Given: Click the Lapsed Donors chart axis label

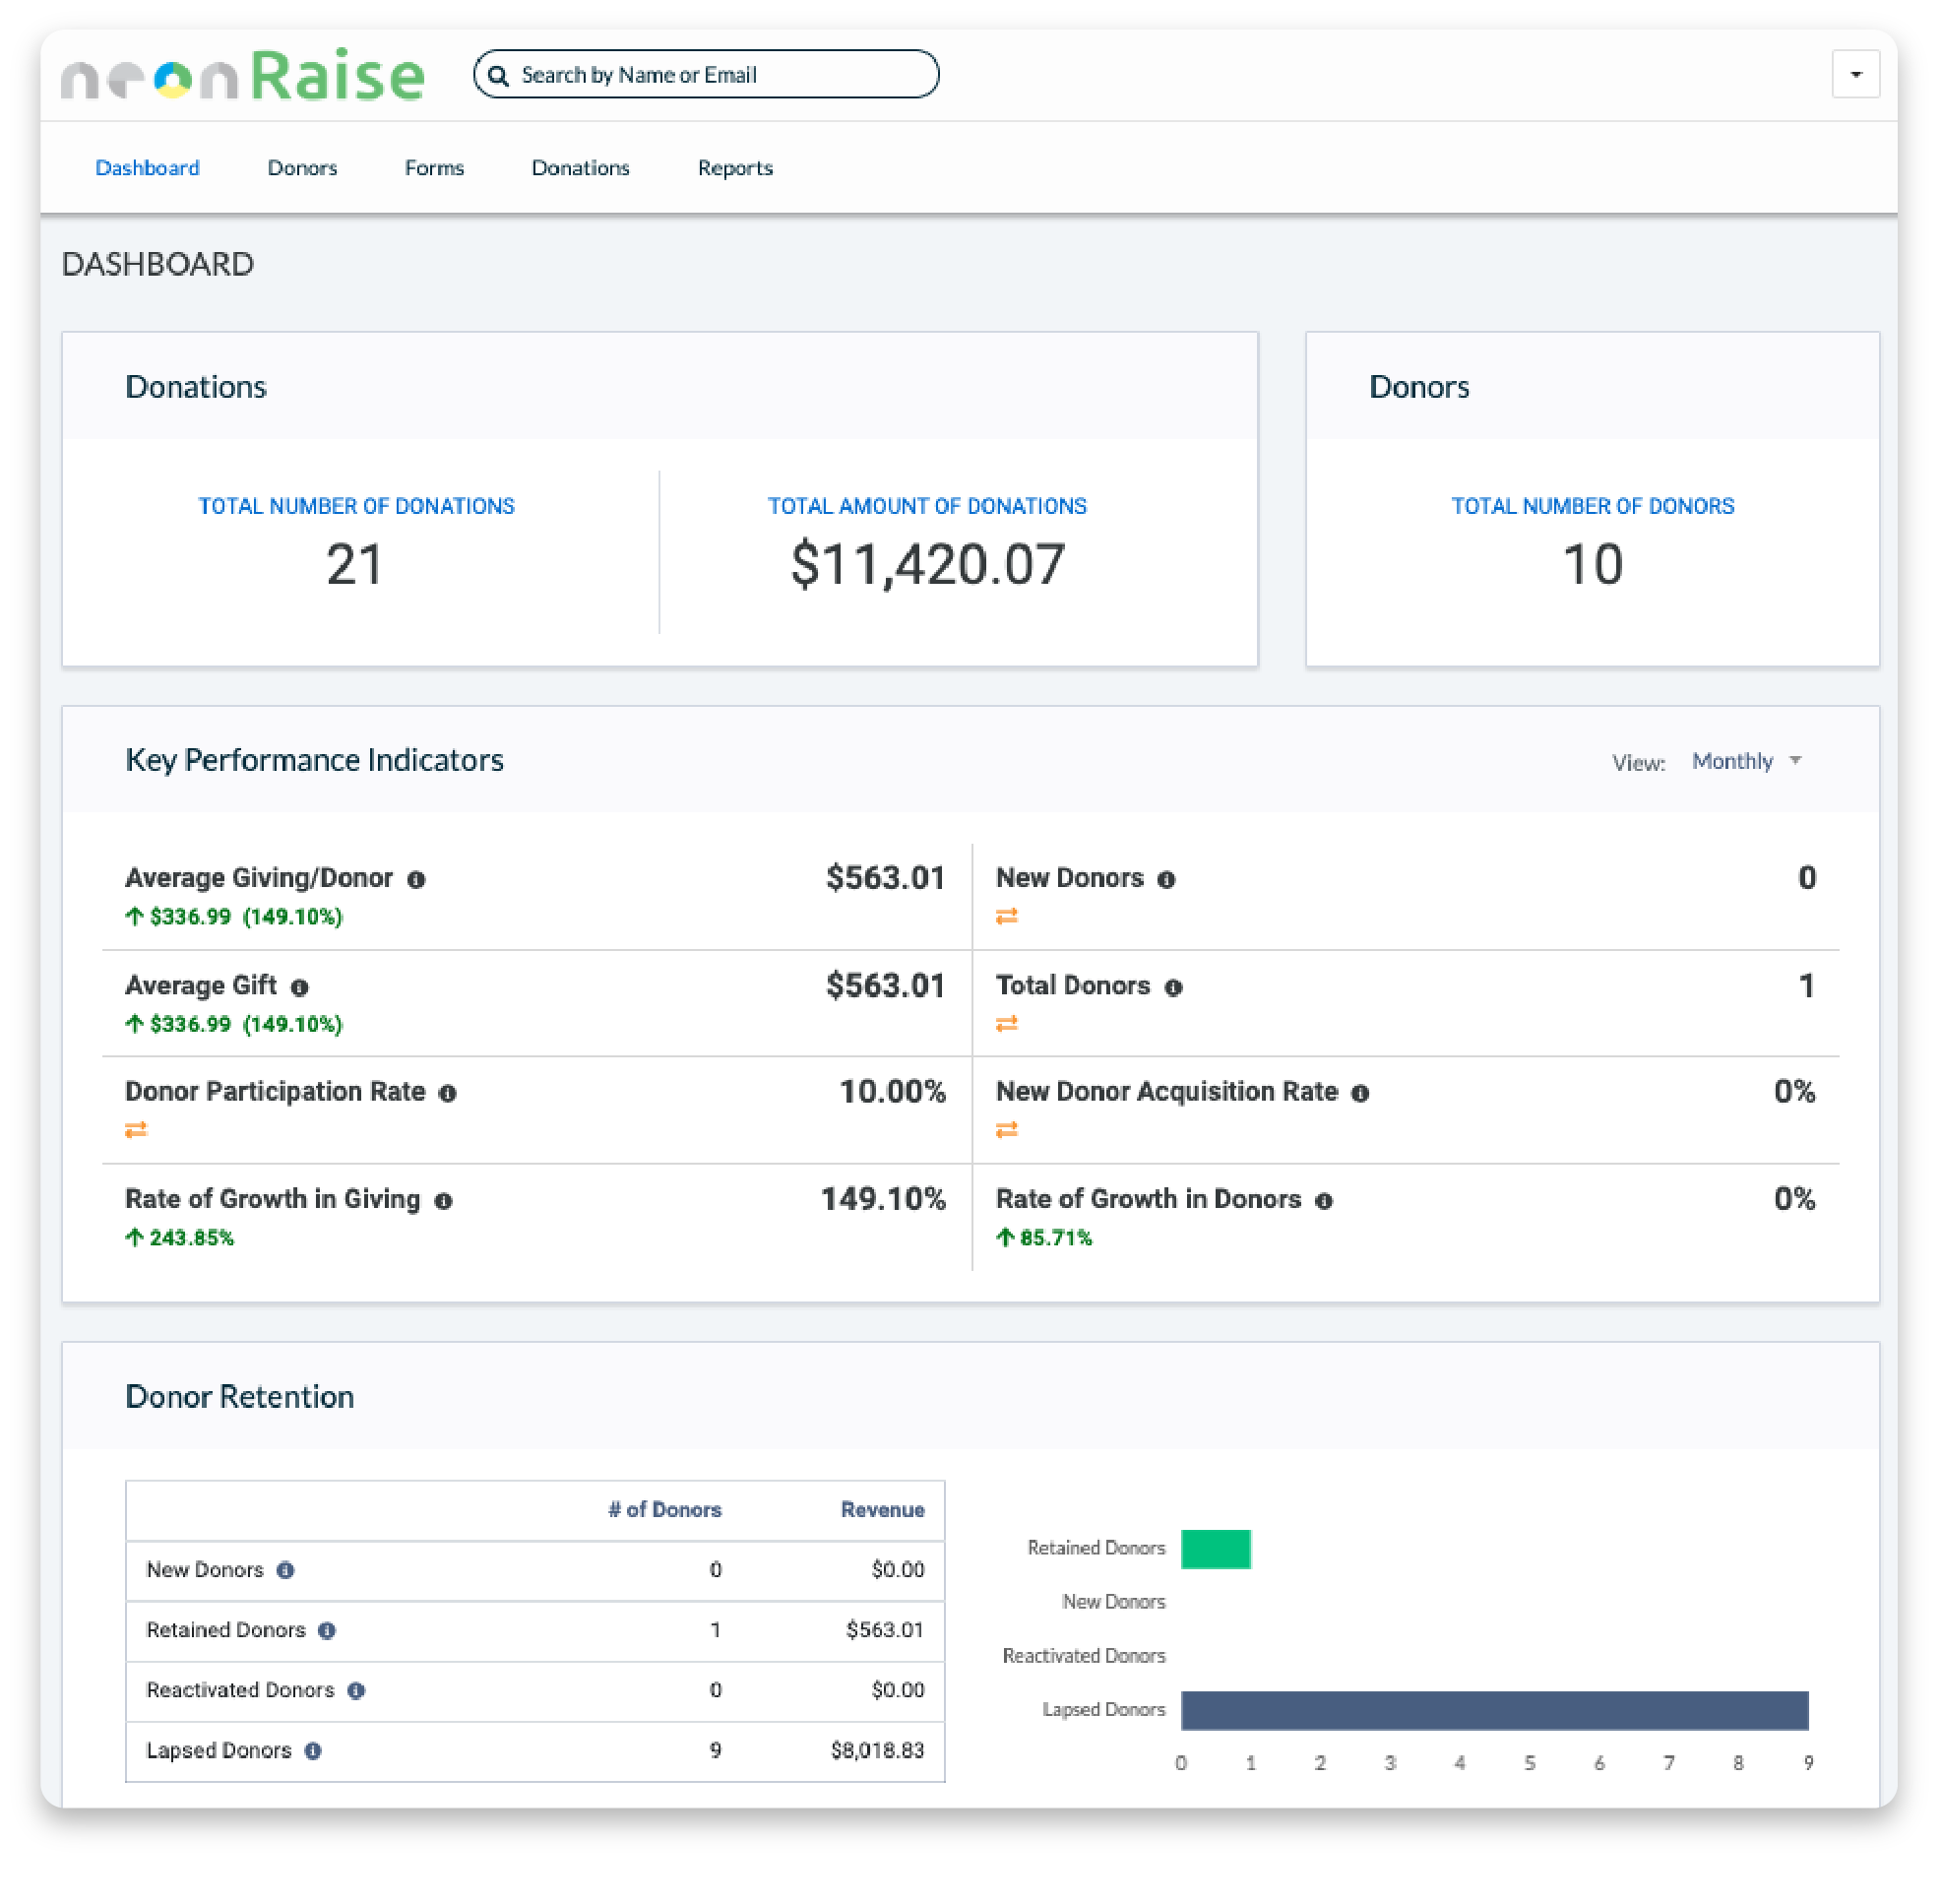Looking at the screenshot, I should [x=1103, y=1711].
